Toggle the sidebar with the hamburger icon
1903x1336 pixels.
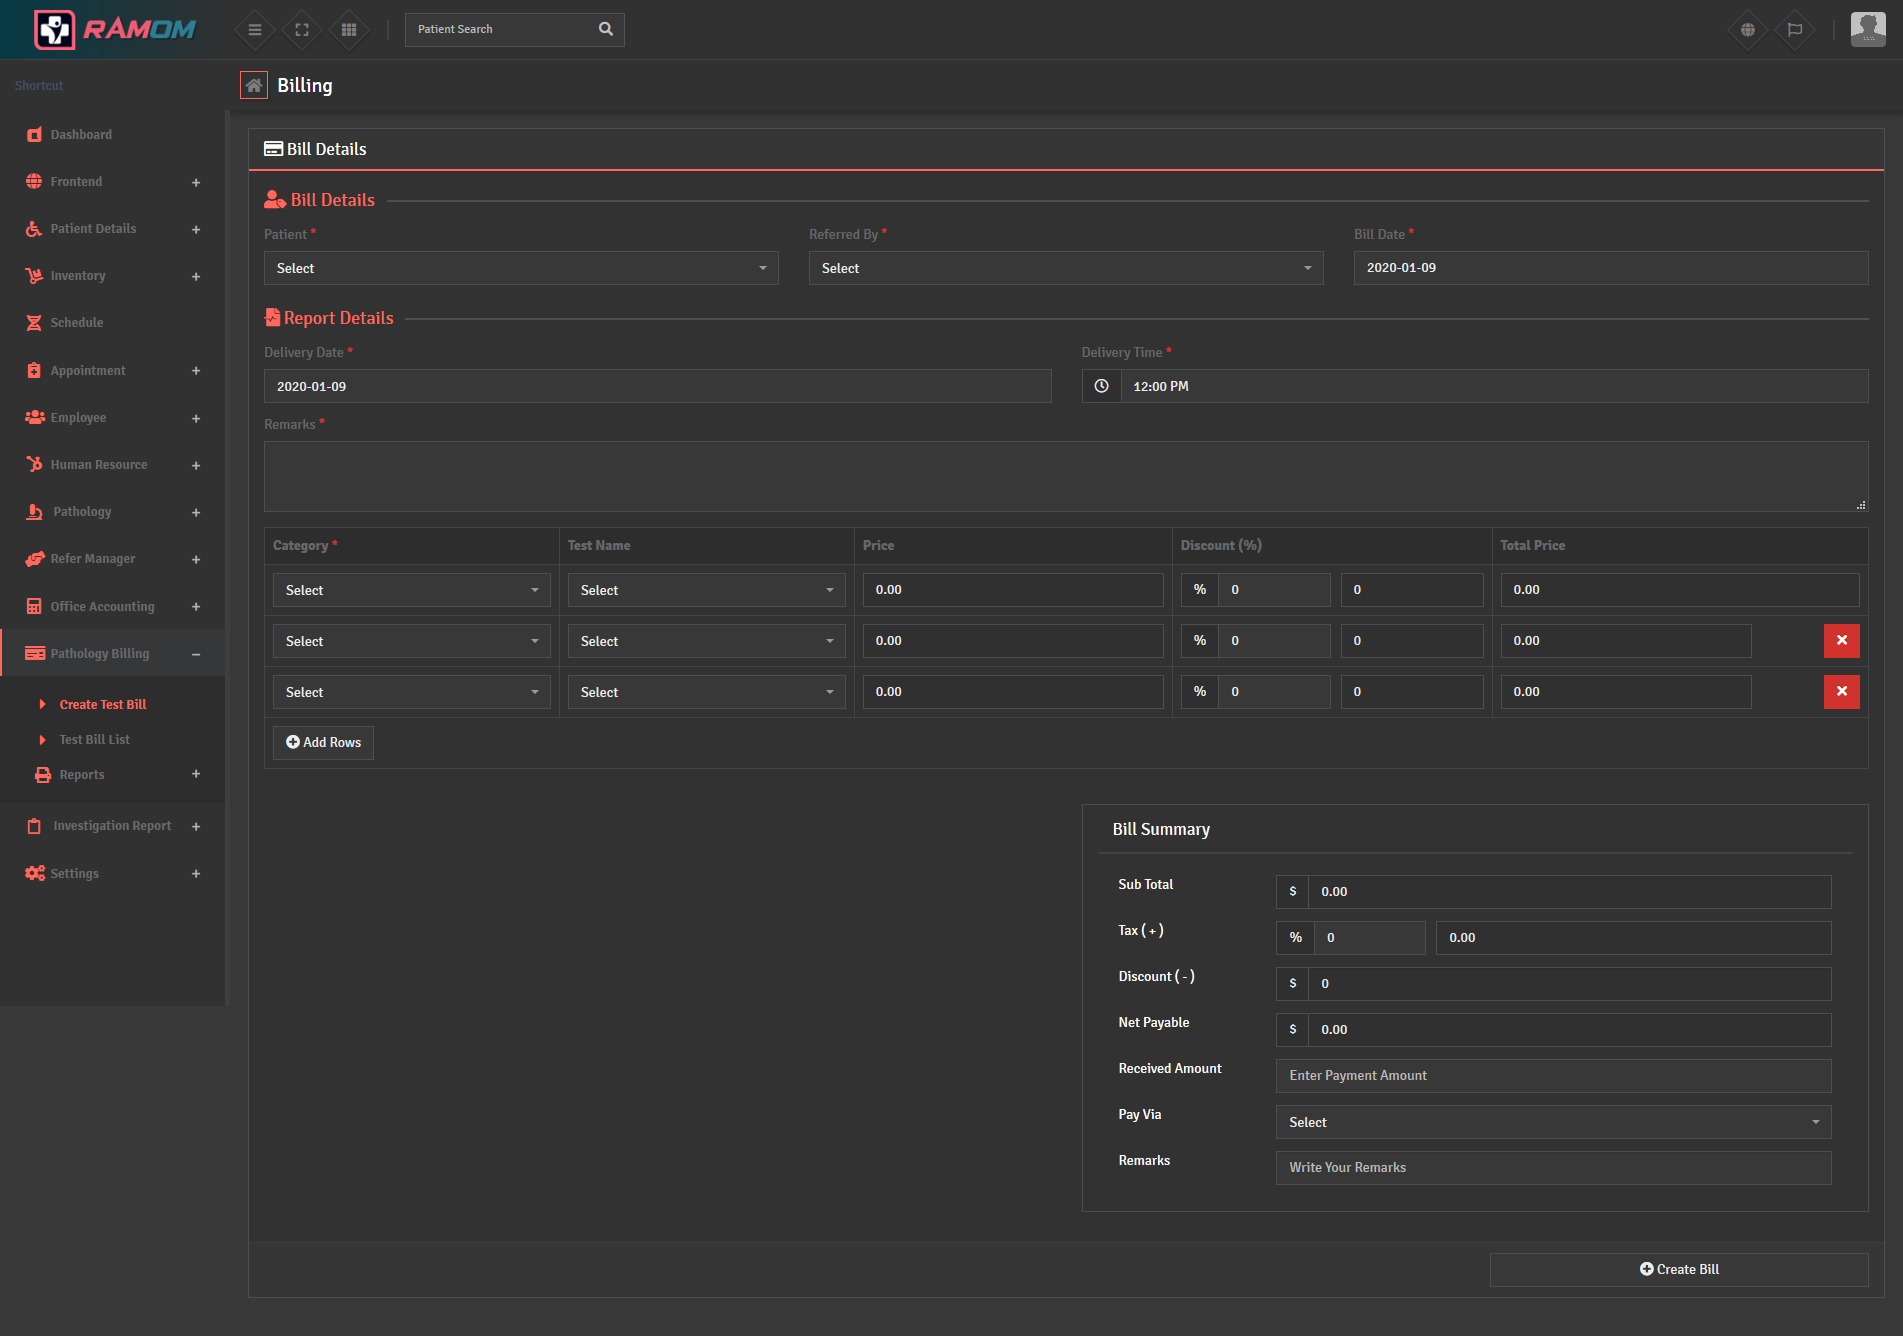pyautogui.click(x=254, y=29)
